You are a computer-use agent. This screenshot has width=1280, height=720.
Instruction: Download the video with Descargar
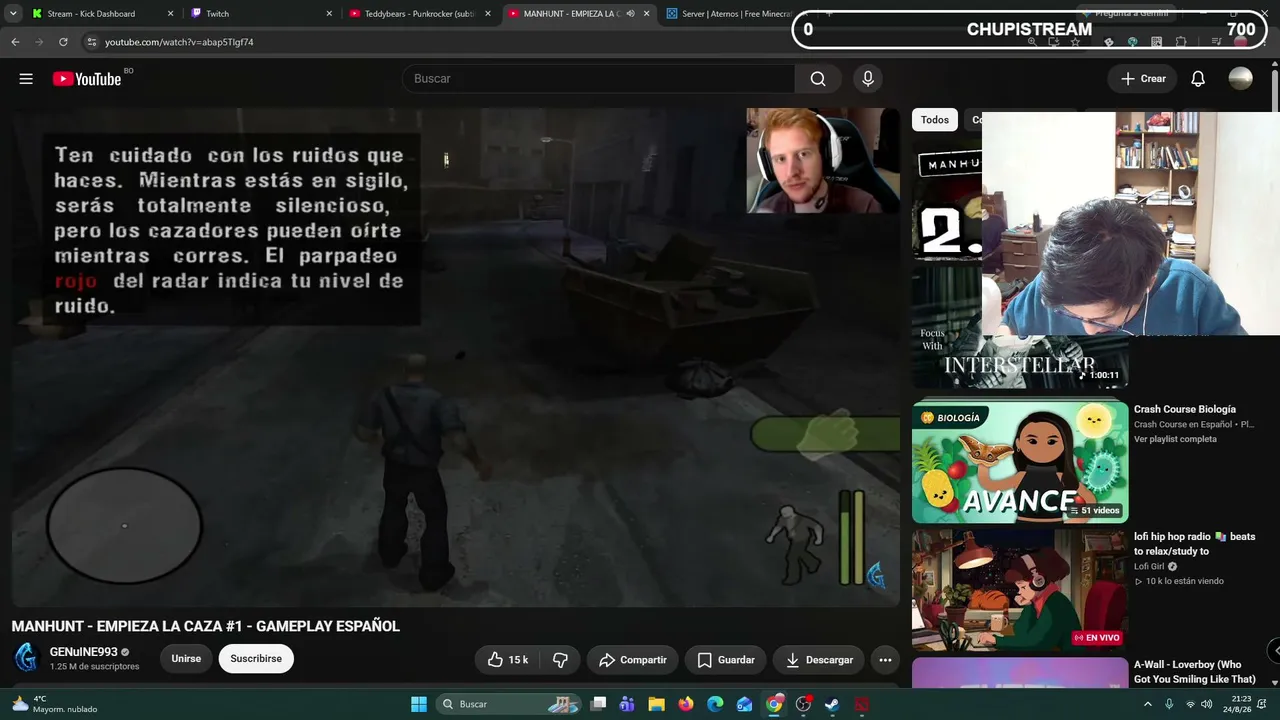click(819, 660)
